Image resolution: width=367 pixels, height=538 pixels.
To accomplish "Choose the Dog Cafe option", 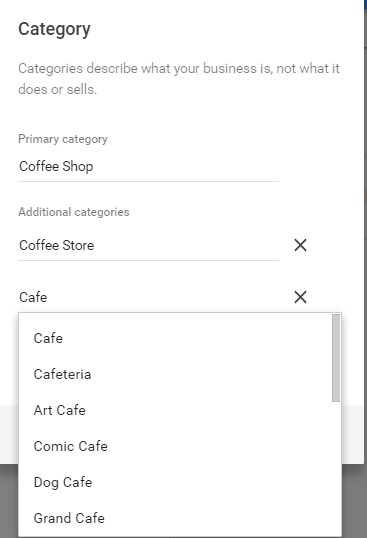I will point(175,482).
